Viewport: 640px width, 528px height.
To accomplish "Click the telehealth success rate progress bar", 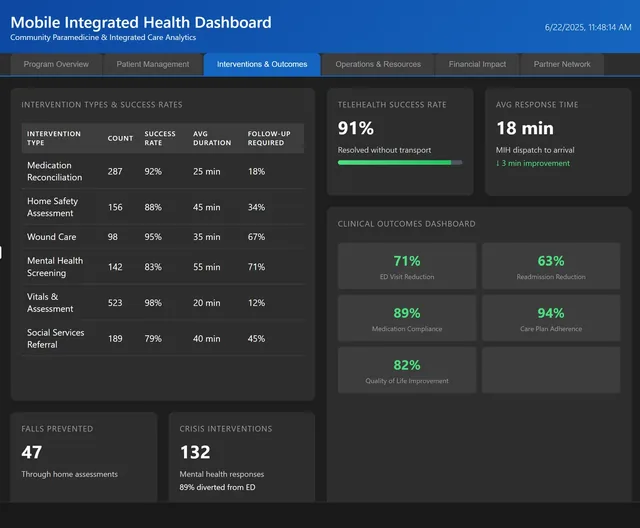I will [x=400, y=162].
